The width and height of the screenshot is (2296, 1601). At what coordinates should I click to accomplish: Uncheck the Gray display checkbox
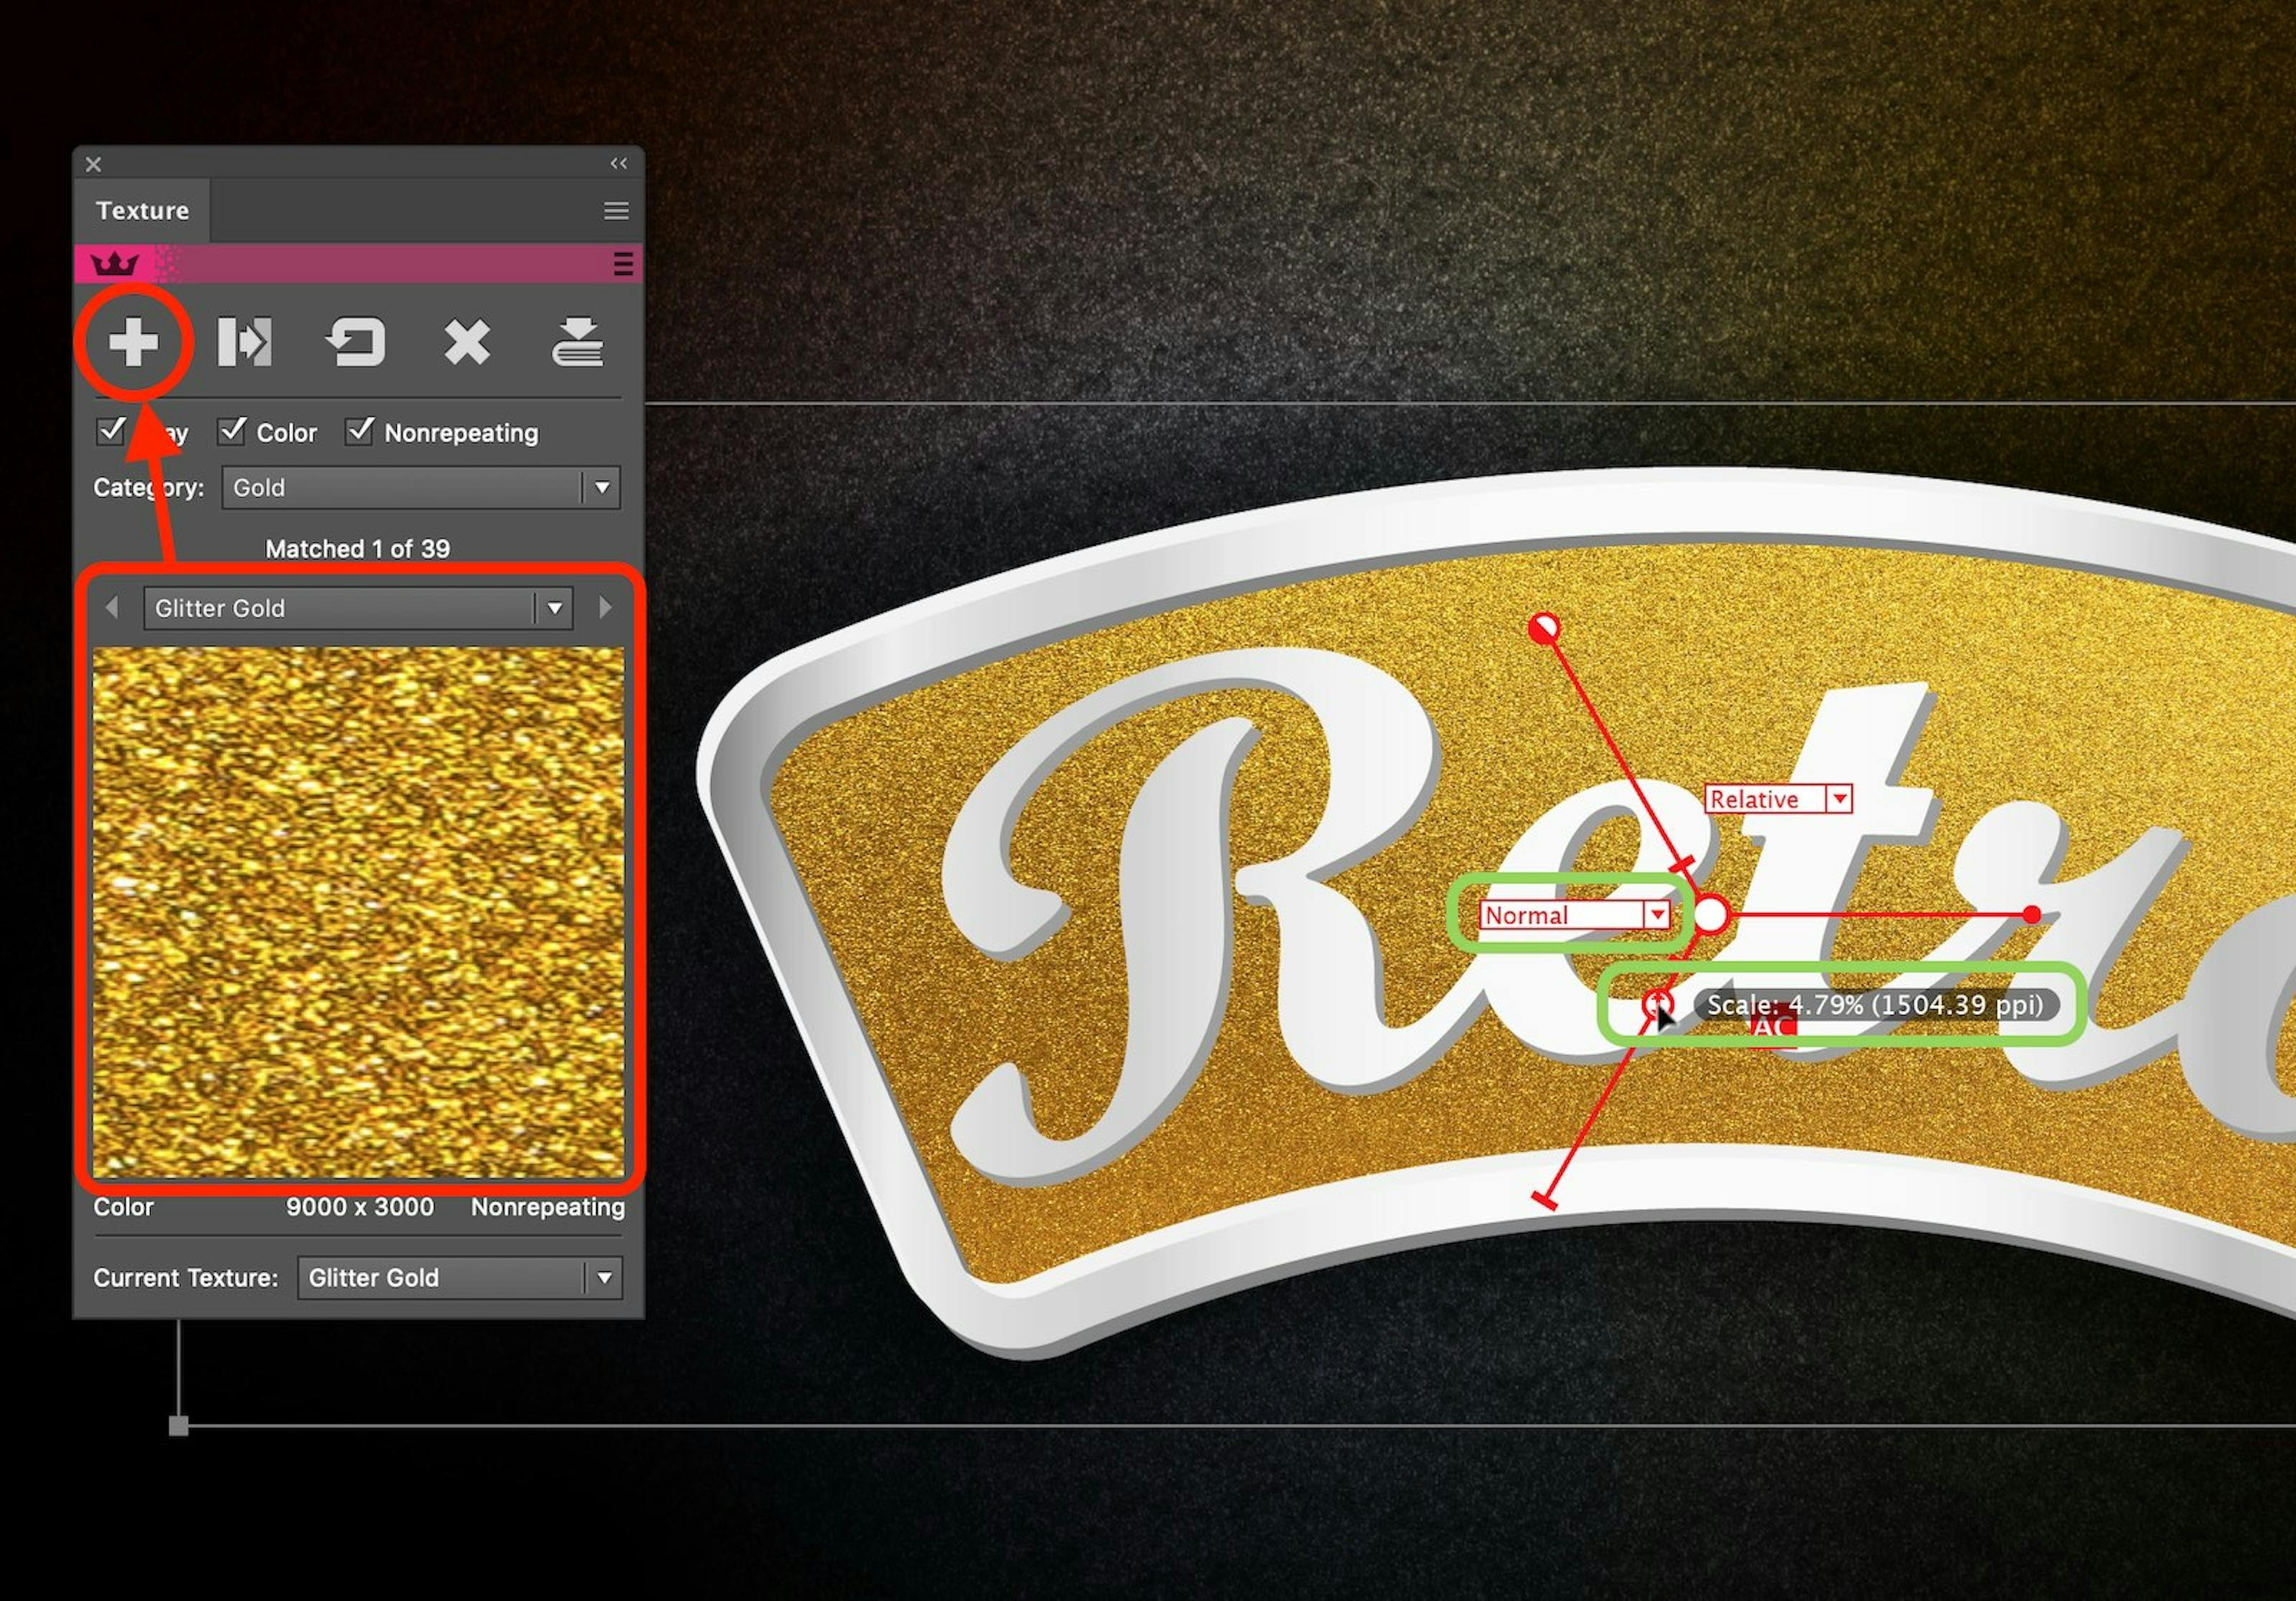coord(112,431)
